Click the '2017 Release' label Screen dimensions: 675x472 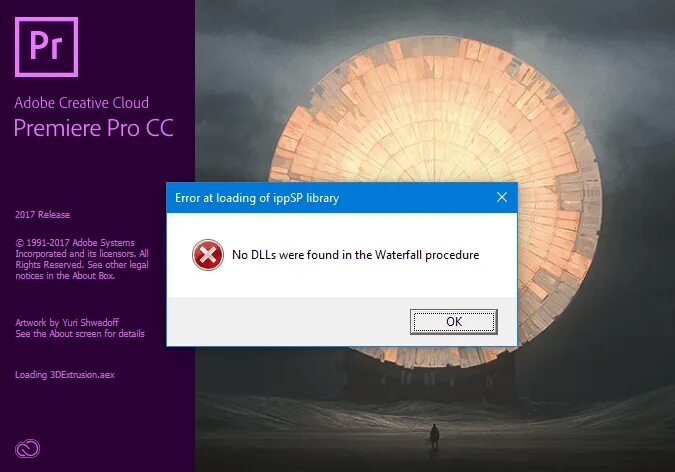pos(43,214)
